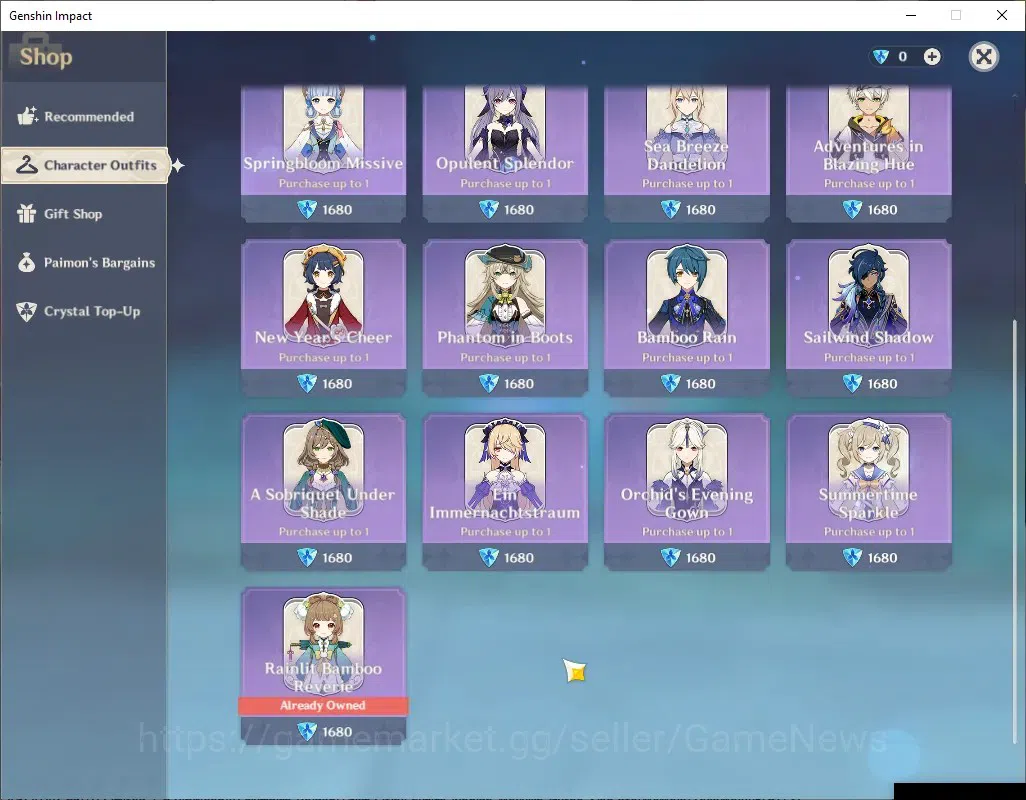
Task: Select the Springbloom Missive outfit card
Action: pos(323,154)
